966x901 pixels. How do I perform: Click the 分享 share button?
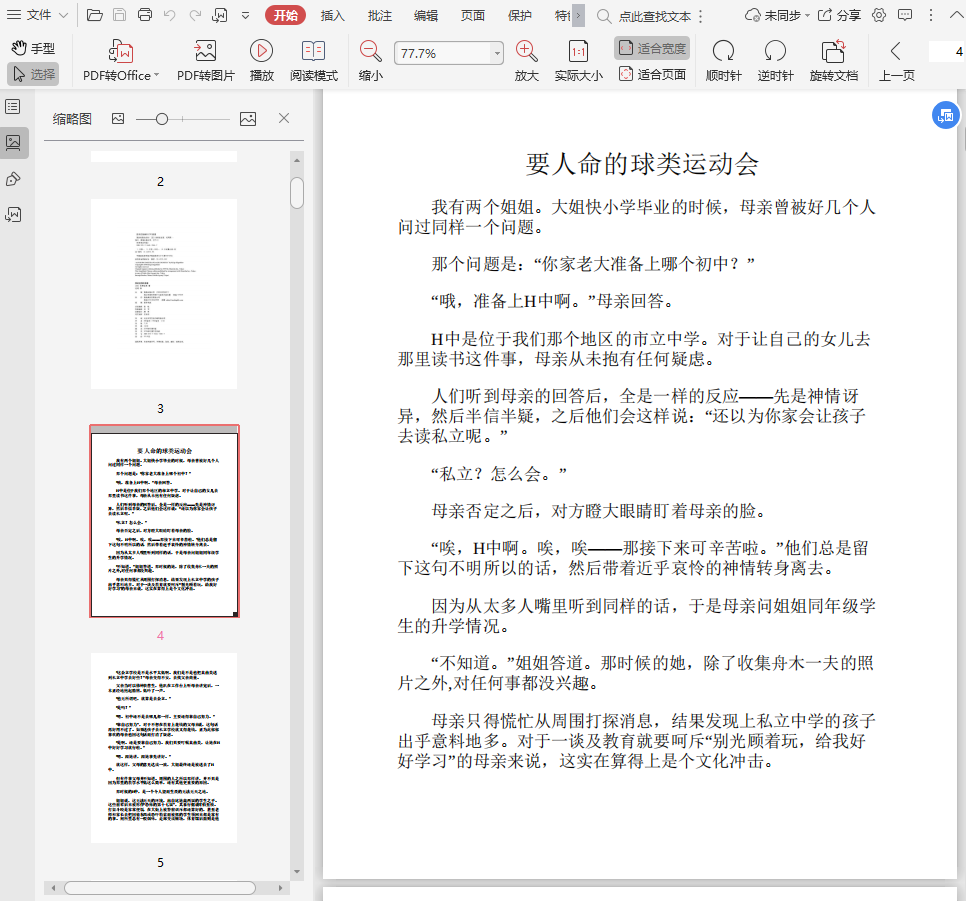(839, 15)
